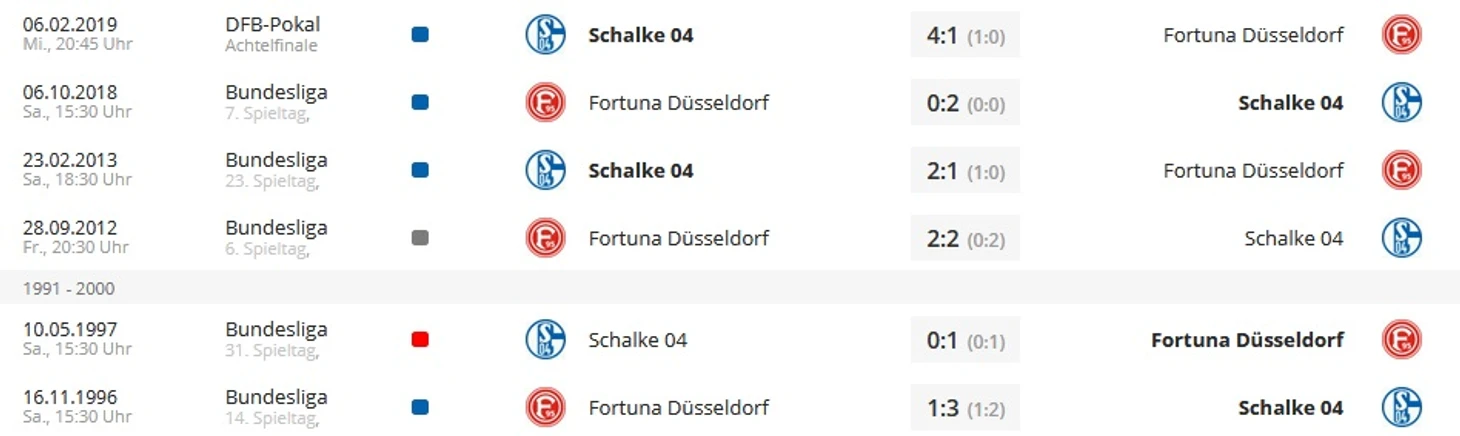Click Fortuna Düsseldorf crest in 28.09.2012 row
1460x436 pixels.
click(546, 238)
